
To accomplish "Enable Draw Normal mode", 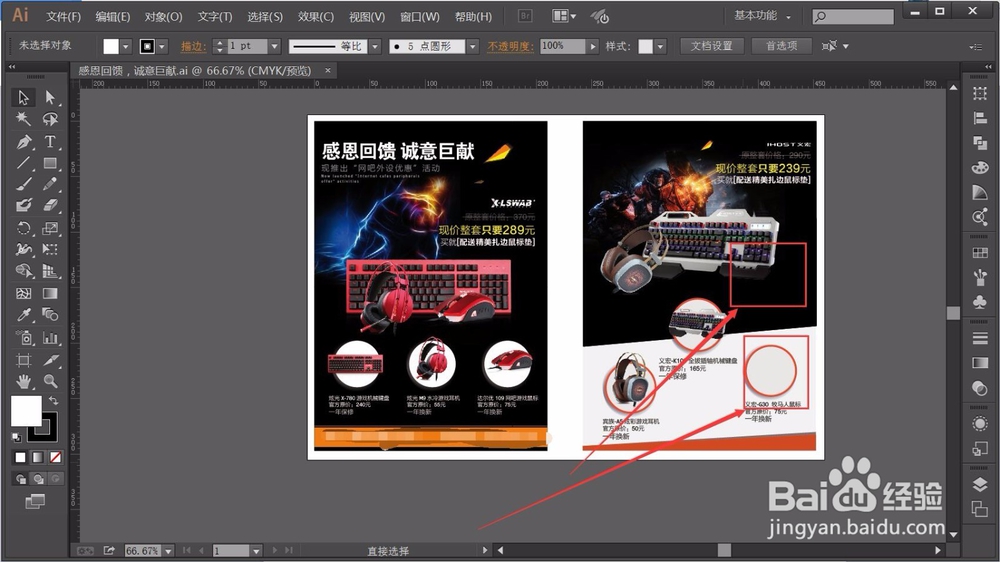I will coord(20,478).
